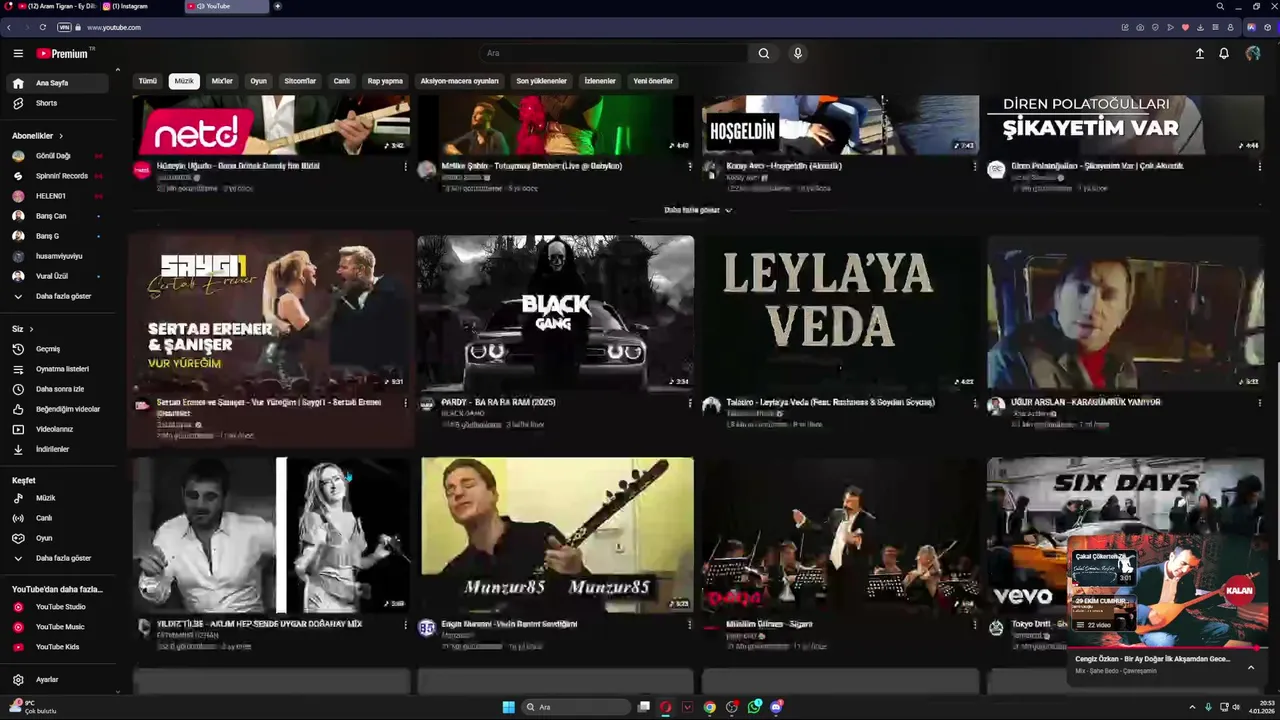1280x720 pixels.
Task: Open Beğendiğim videolar in sidebar
Action: tap(57, 409)
